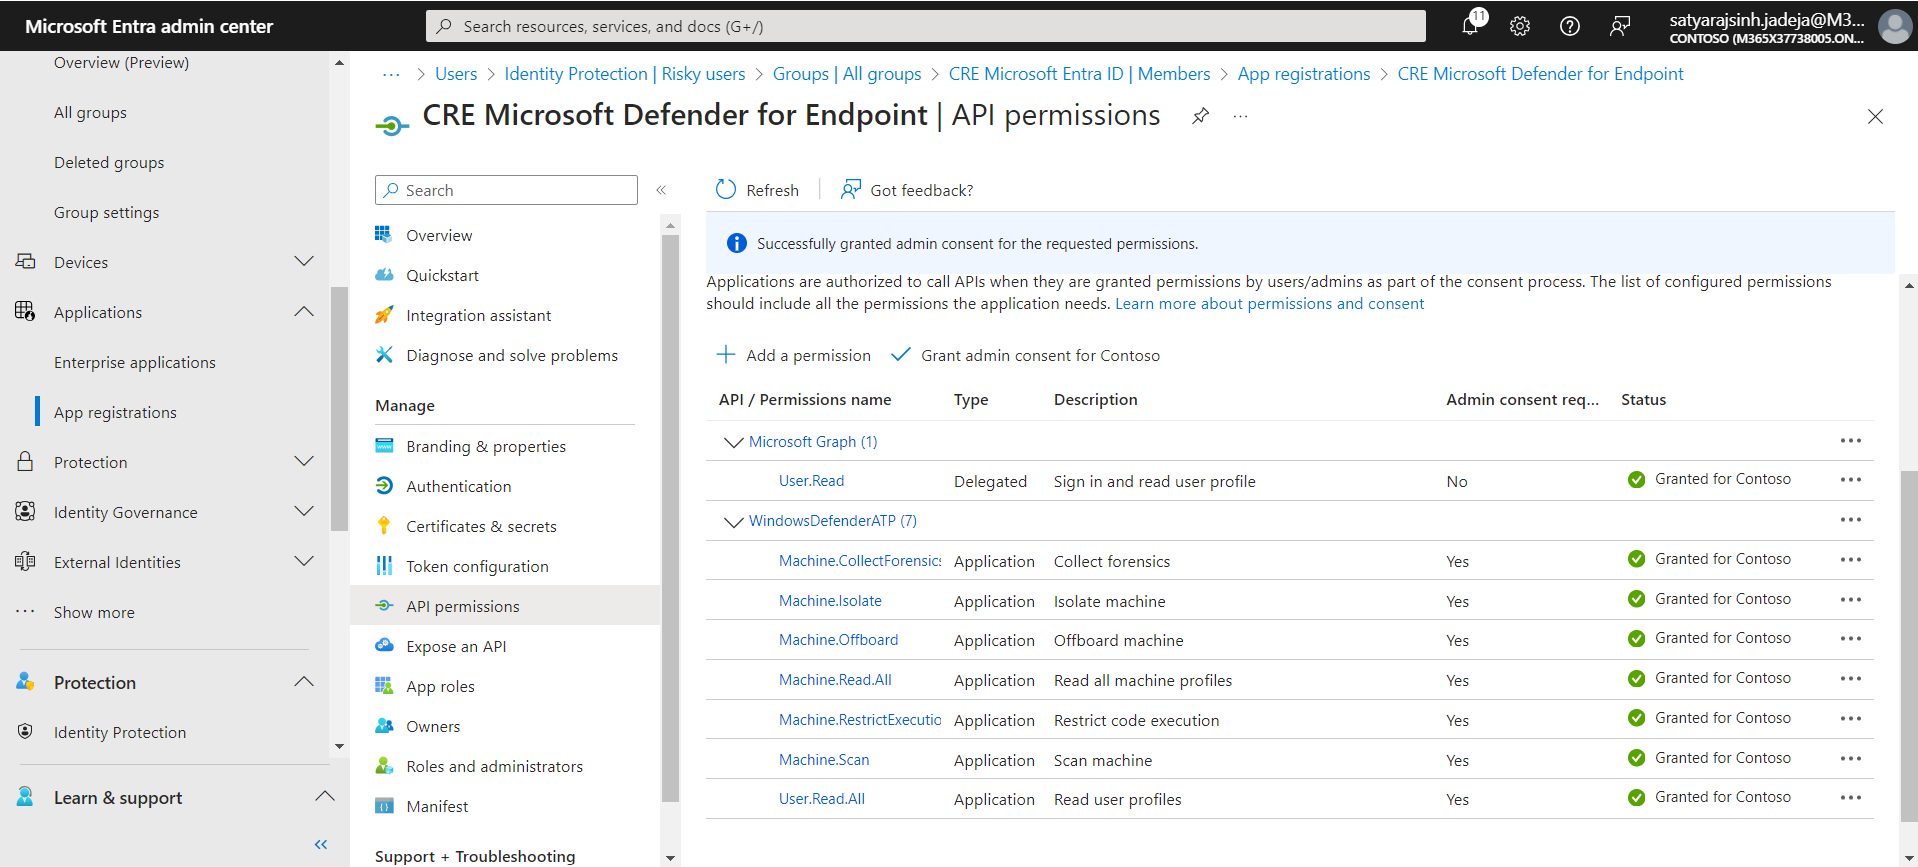Viewport: 1918px width, 867px height.
Task: Collapse the Microsoft Graph permissions group
Action: point(733,442)
